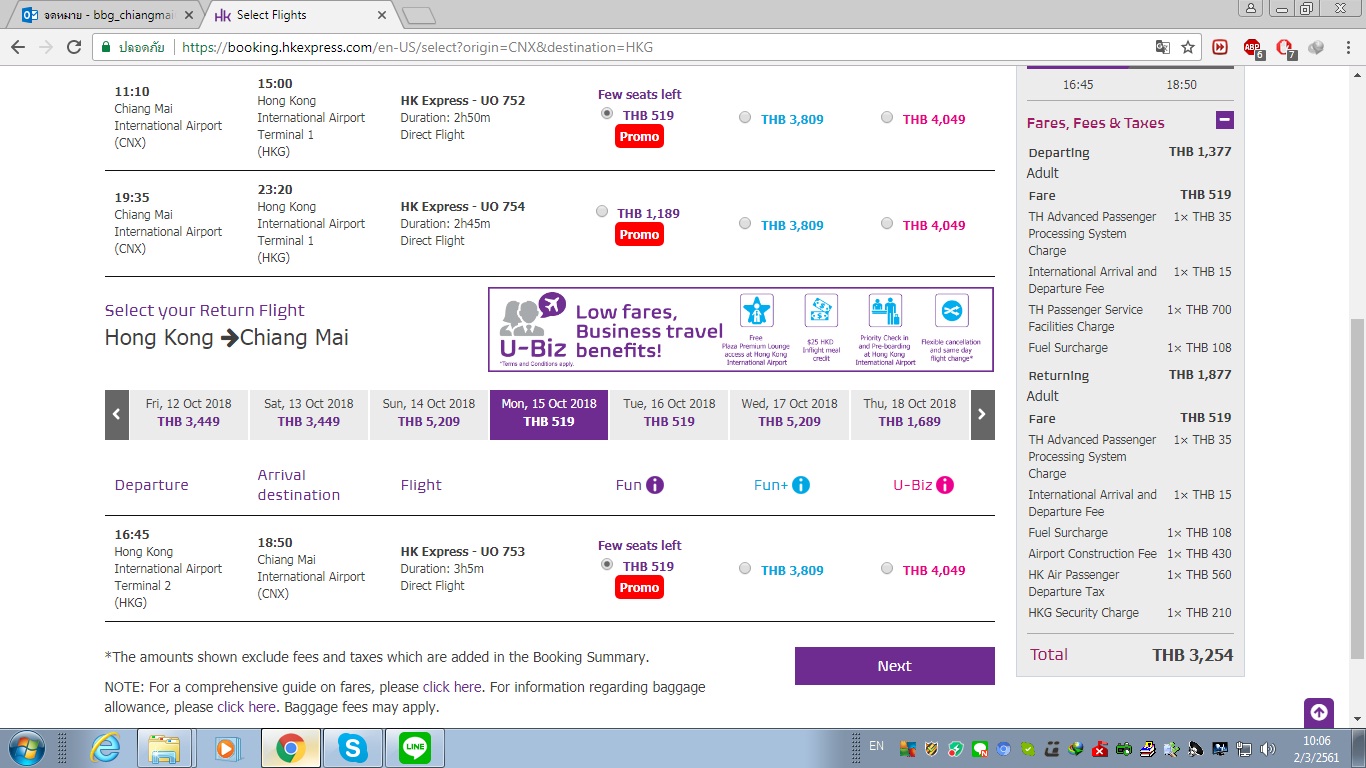Launch Internet Explorer from taskbar
1366x768 pixels.
point(105,748)
